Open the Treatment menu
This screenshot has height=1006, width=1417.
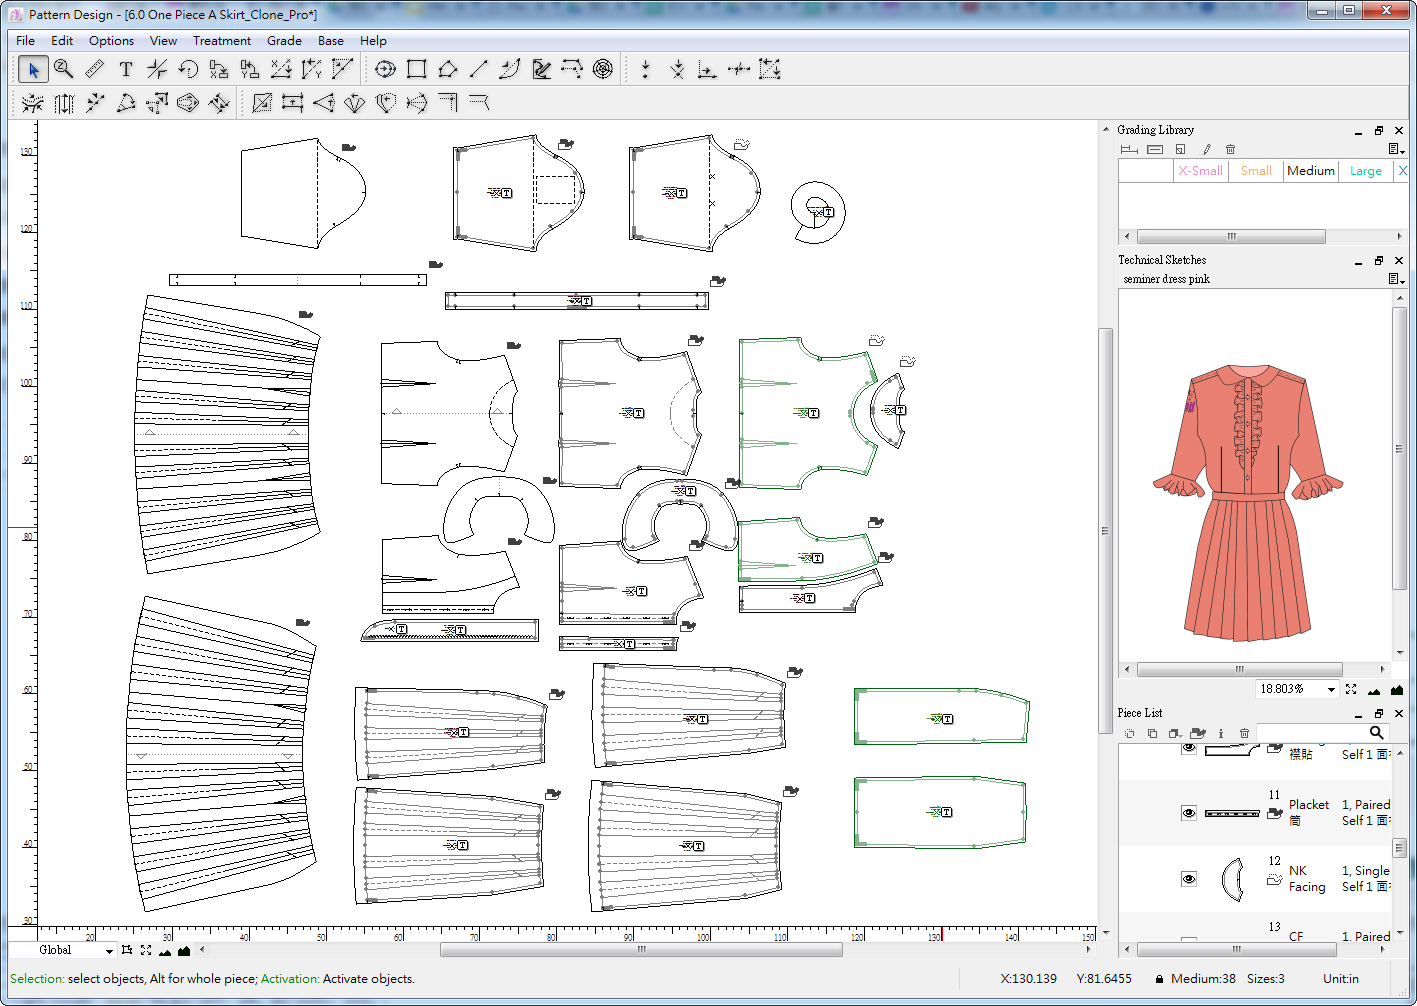coord(221,41)
